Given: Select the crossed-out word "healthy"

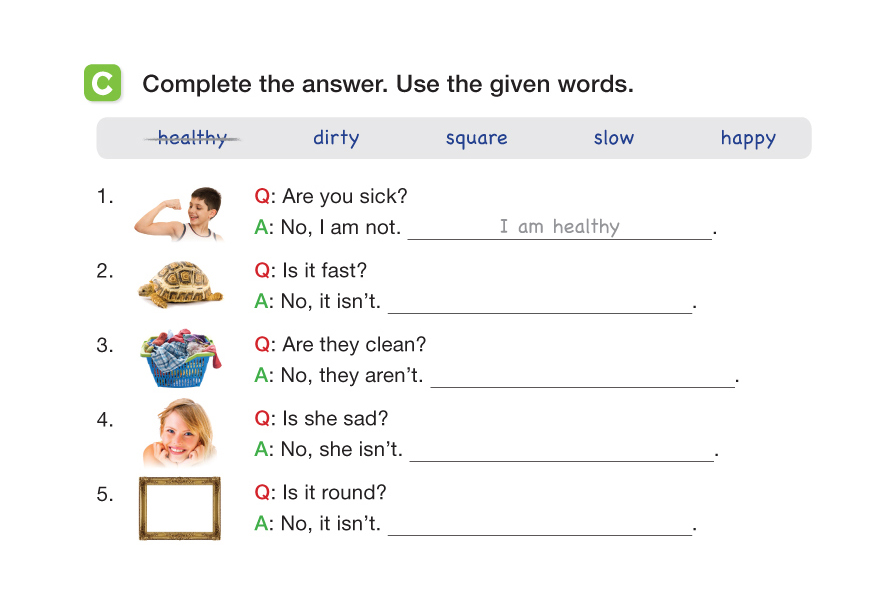Looking at the screenshot, I should (192, 138).
